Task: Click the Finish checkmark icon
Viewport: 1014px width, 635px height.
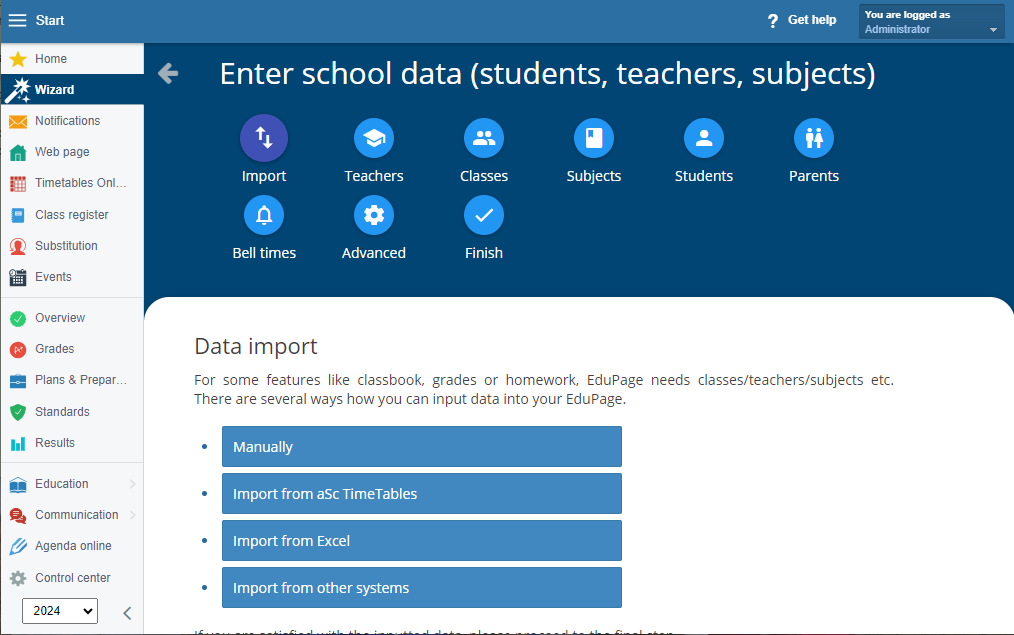Action: click(484, 215)
